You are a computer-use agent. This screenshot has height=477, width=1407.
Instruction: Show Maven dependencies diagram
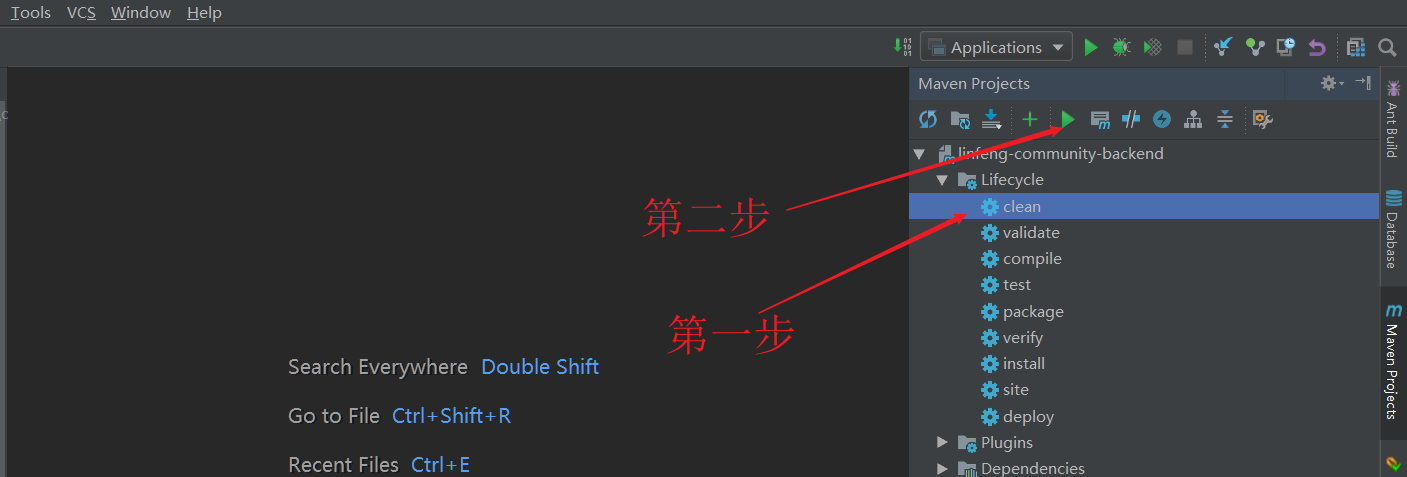pos(1193,120)
